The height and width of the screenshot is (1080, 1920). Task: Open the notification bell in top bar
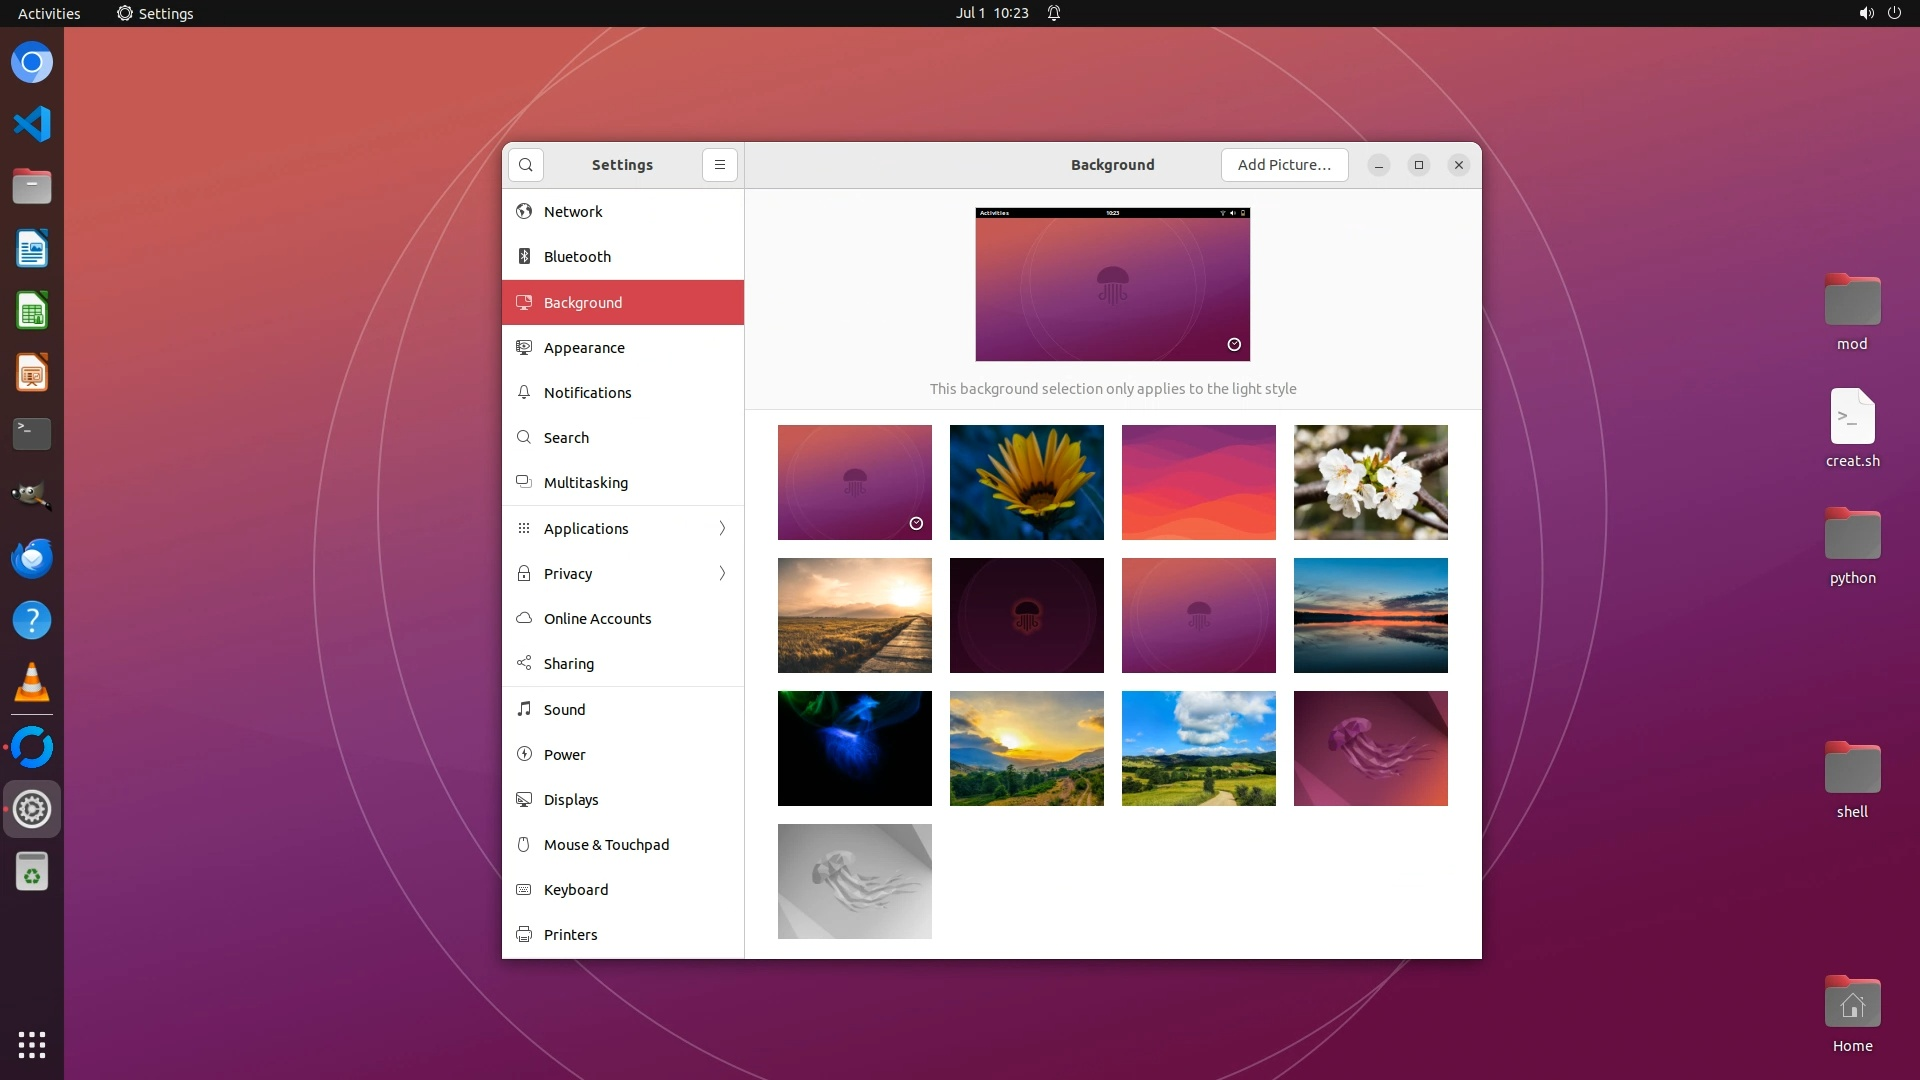click(1054, 13)
